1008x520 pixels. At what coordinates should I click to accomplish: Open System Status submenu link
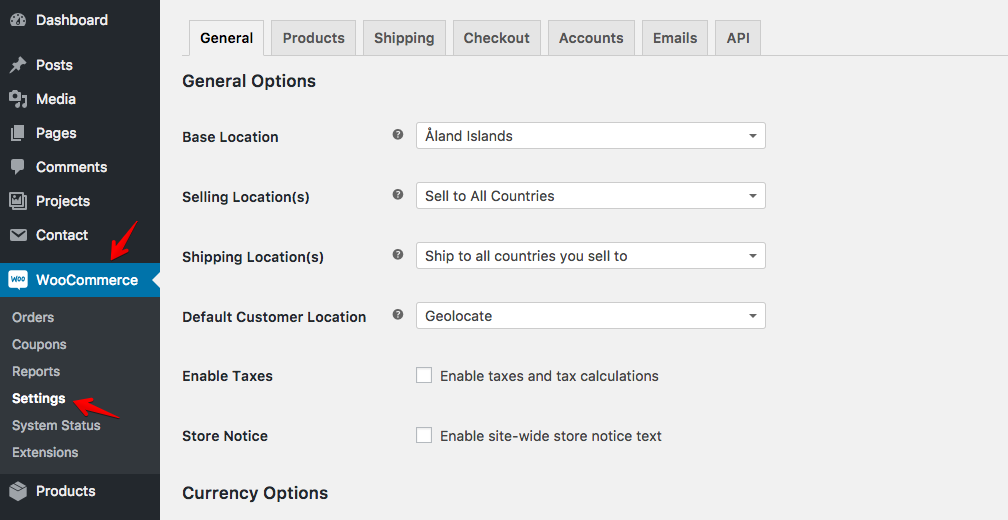(56, 426)
